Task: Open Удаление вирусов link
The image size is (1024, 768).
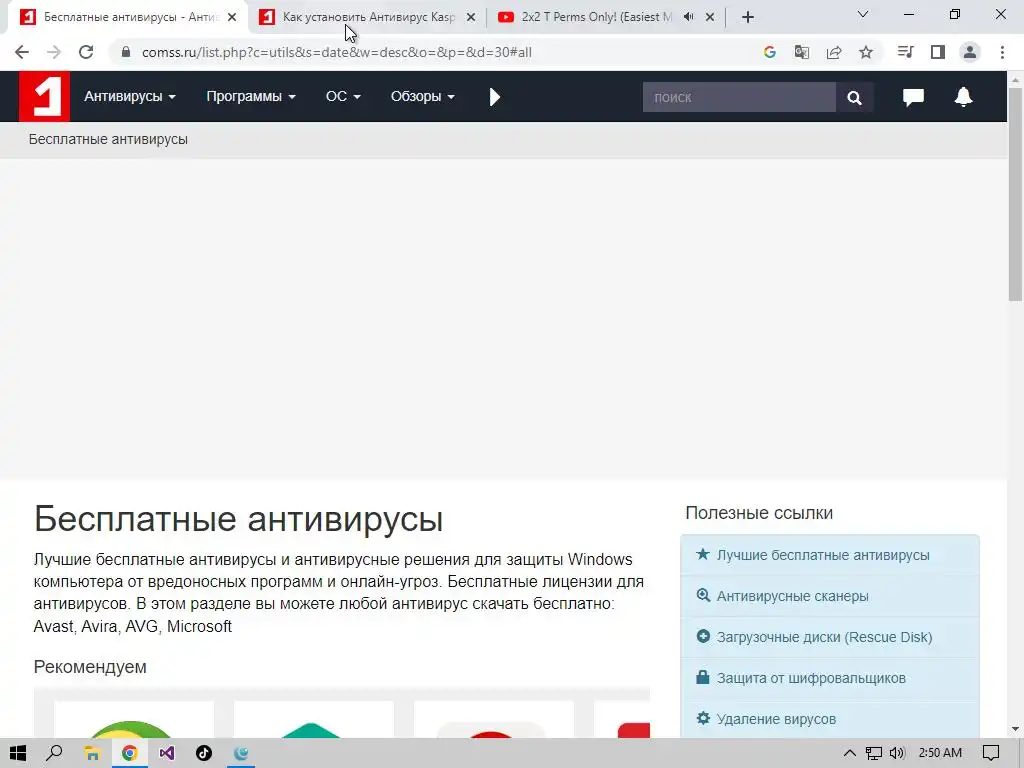Action: [x=776, y=719]
